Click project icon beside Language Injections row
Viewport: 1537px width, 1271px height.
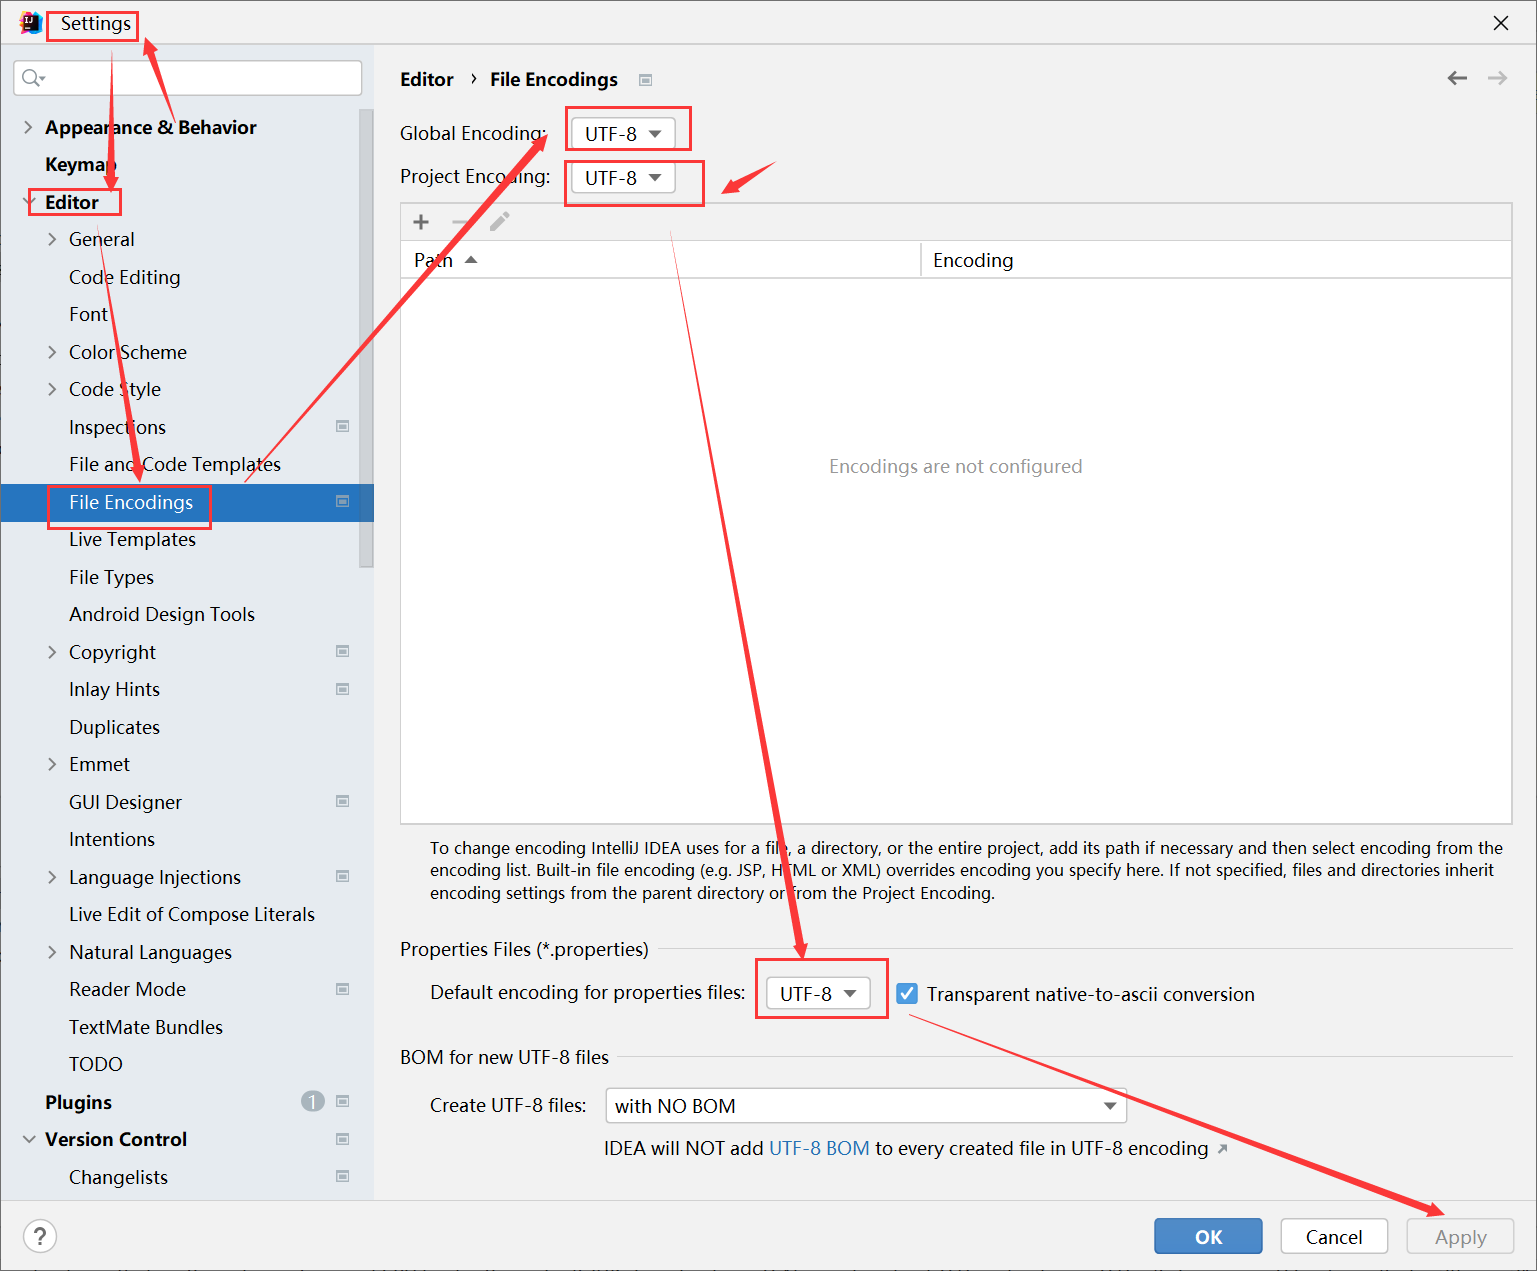coord(342,876)
